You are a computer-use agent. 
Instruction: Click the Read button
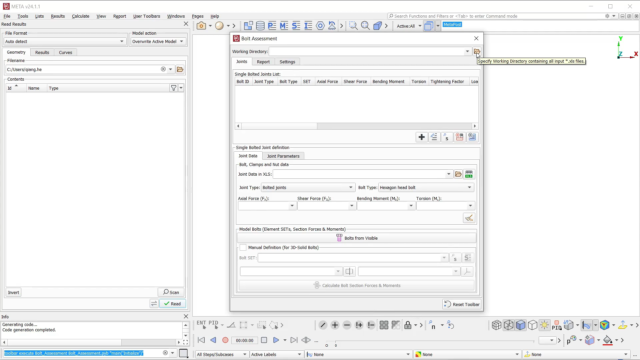click(x=172, y=304)
